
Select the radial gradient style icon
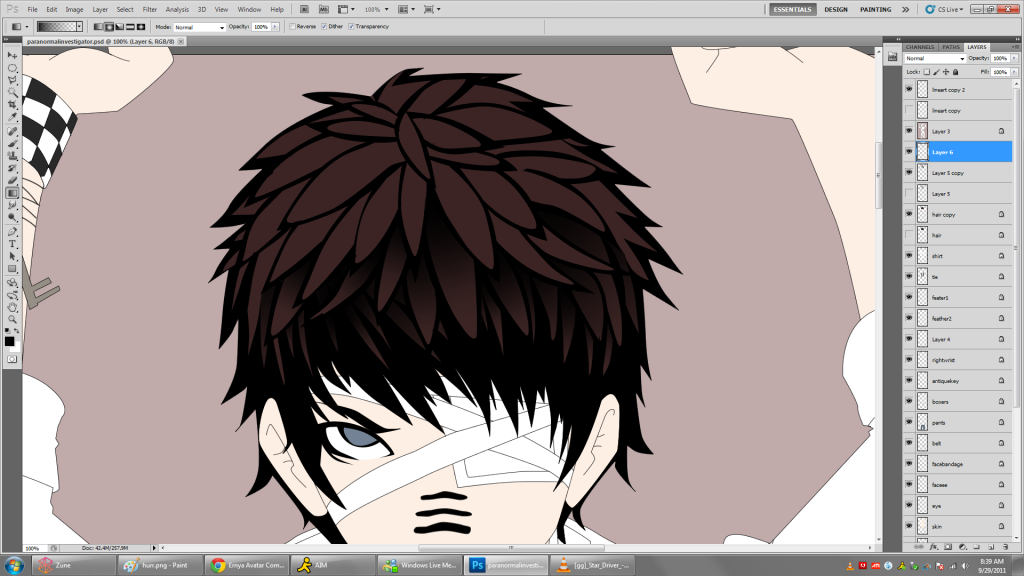(109, 27)
